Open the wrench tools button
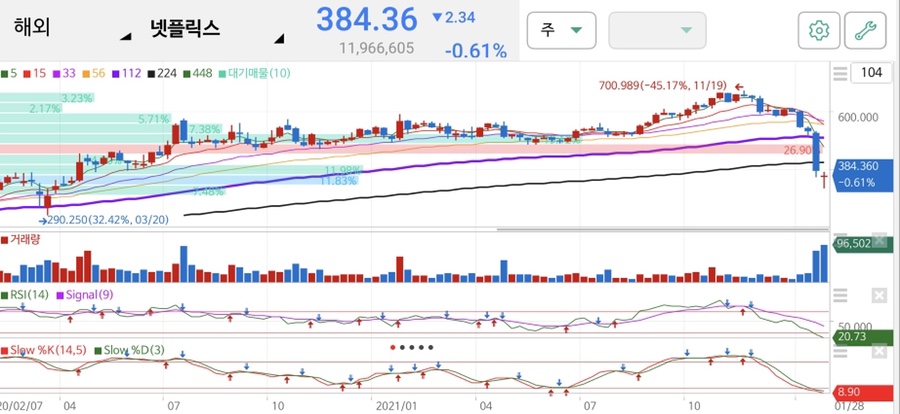 pyautogui.click(x=865, y=30)
